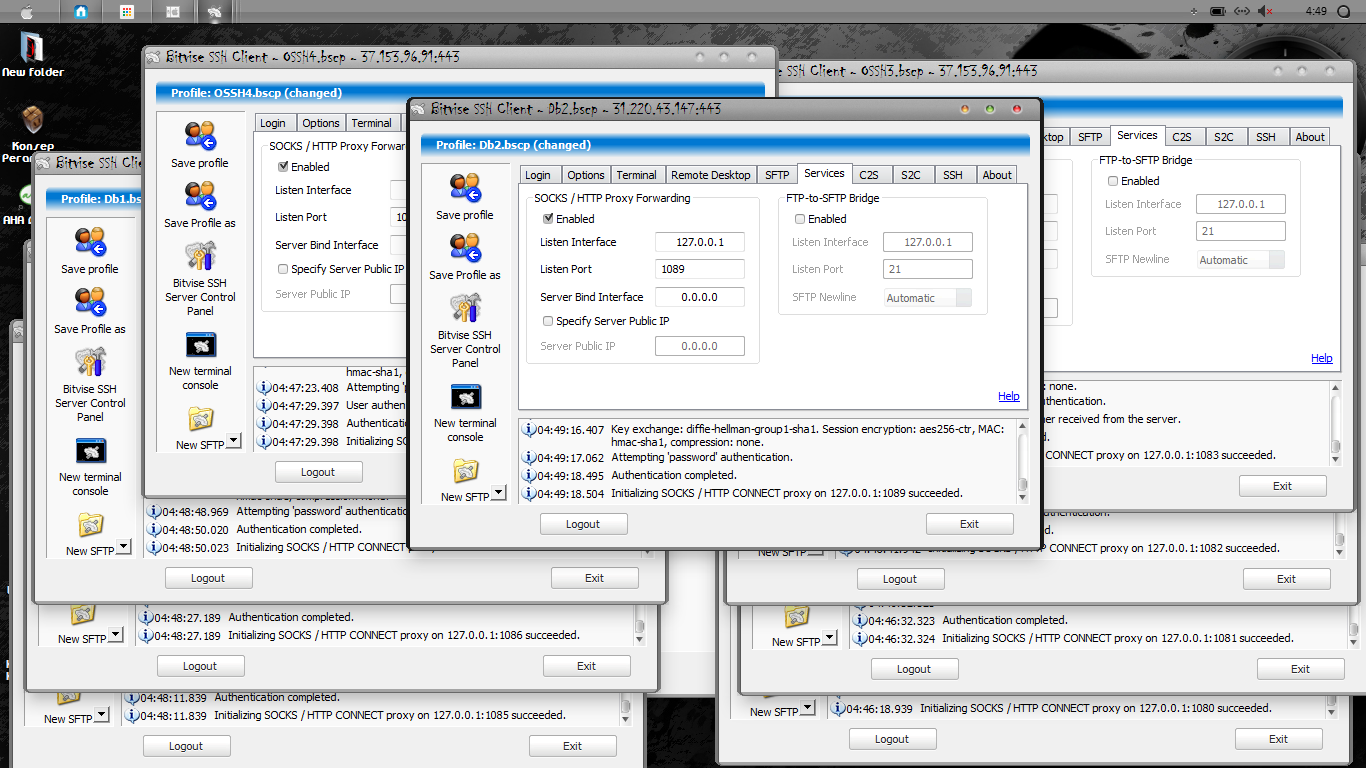Screen dimensions: 1366x768
Task: Click the muted volume icon in top bar
Action: [1266, 11]
